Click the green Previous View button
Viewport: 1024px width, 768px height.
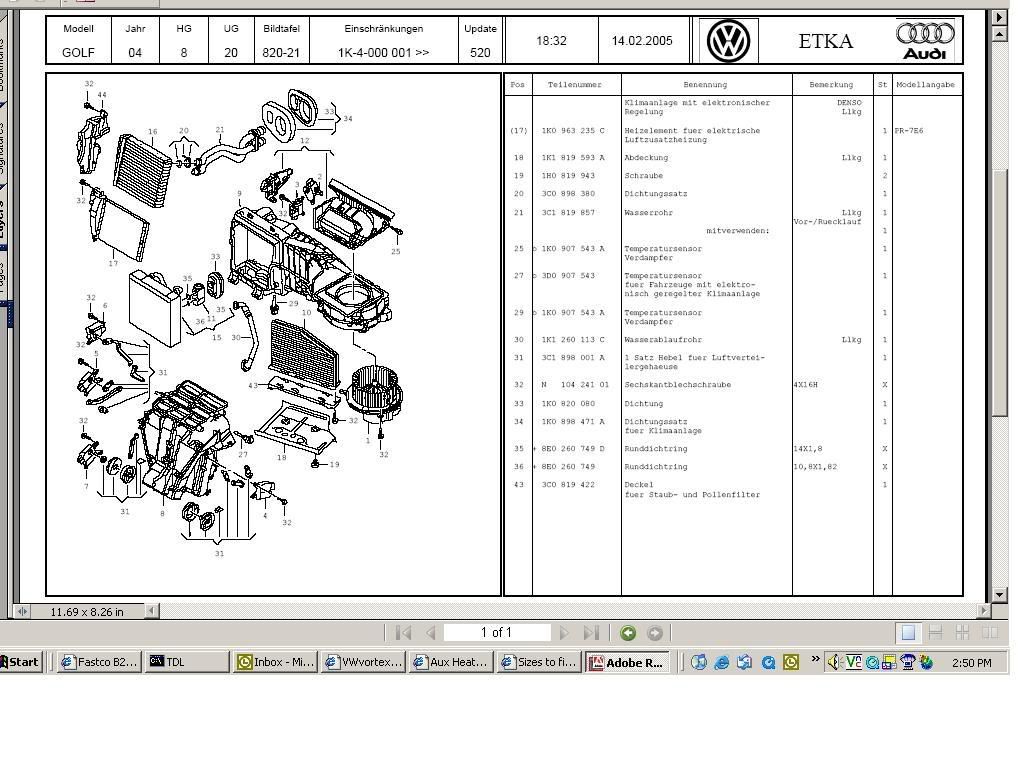click(628, 633)
